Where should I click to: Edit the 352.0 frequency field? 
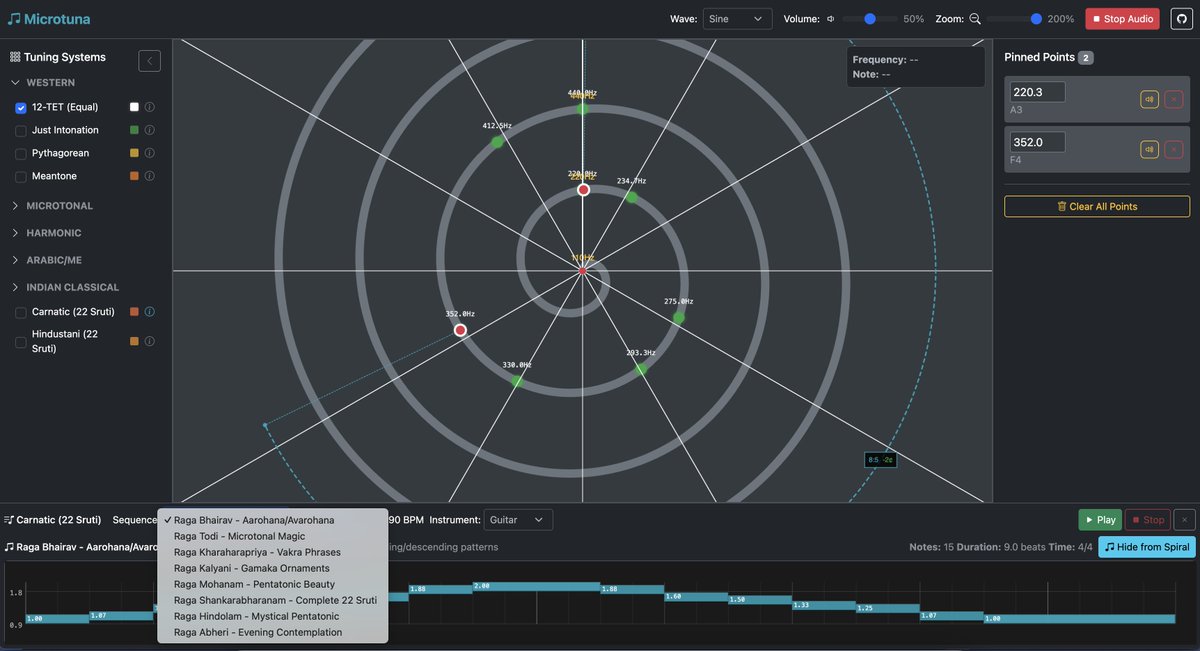pyautogui.click(x=1037, y=142)
